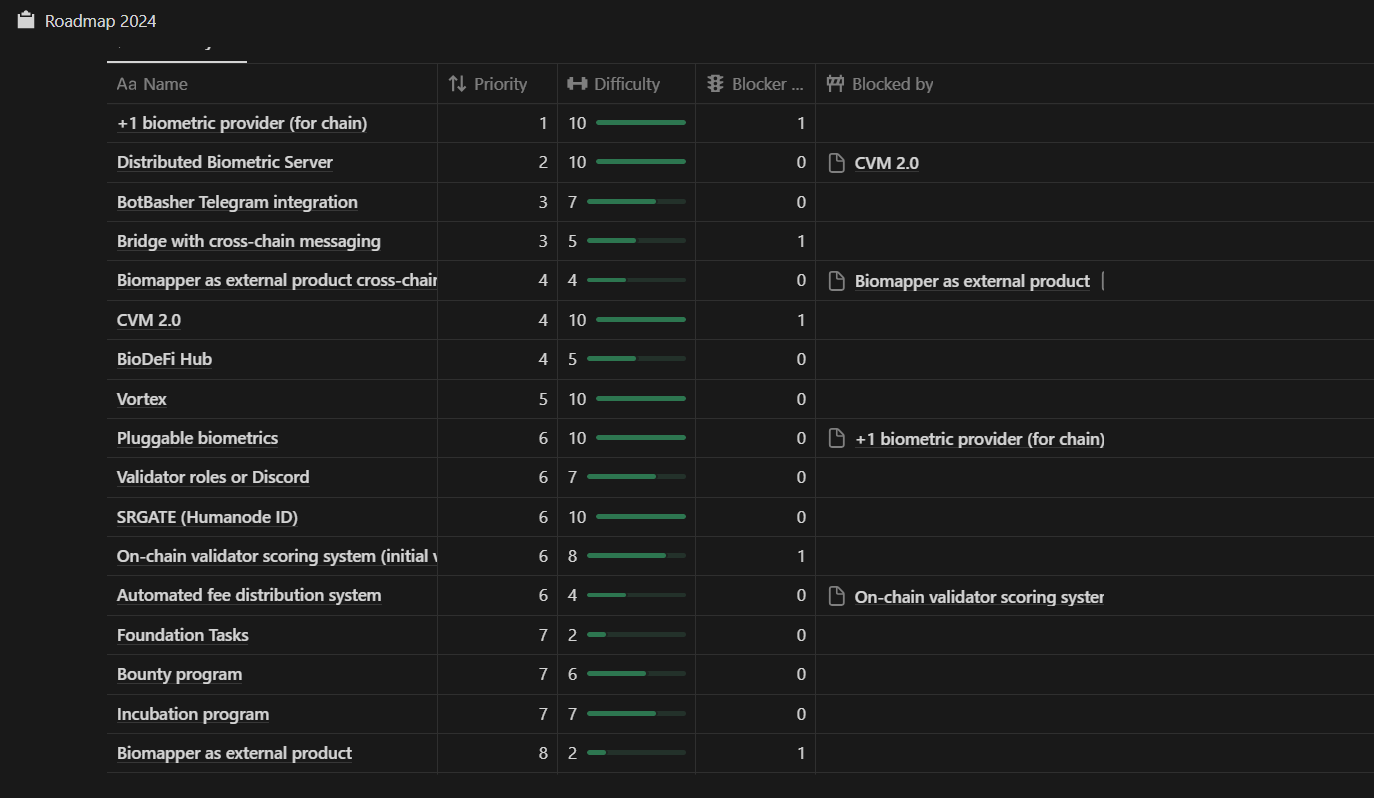Viewport: 1374px width, 798px height.
Task: Click page icon beside +1 biometric provider relation
Action: pos(837,439)
